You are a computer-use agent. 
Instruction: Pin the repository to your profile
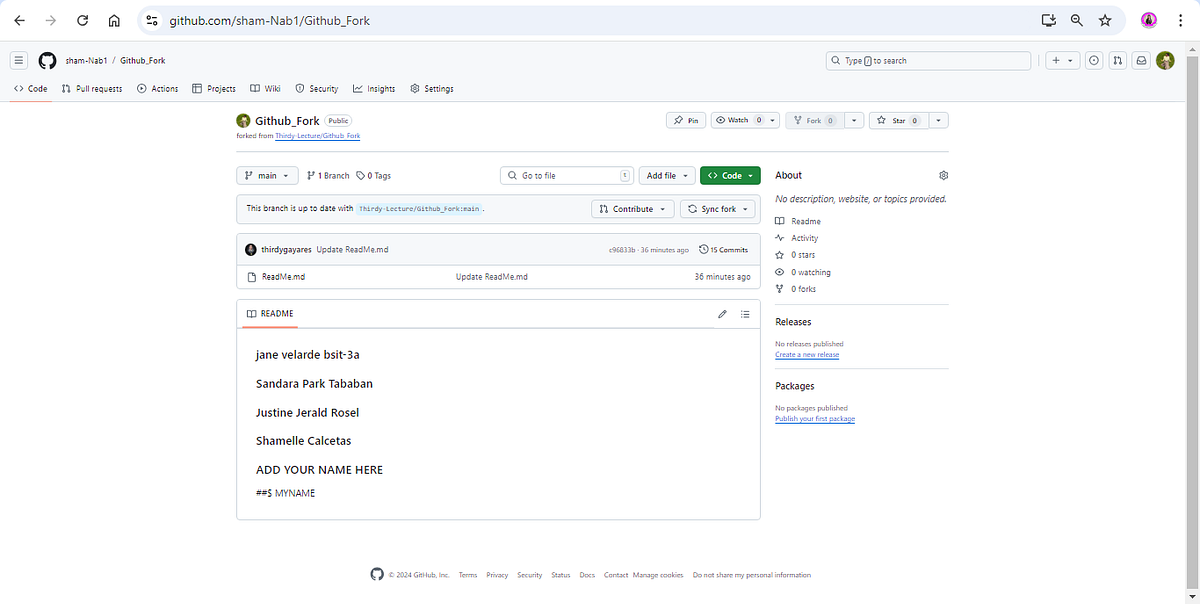point(686,119)
